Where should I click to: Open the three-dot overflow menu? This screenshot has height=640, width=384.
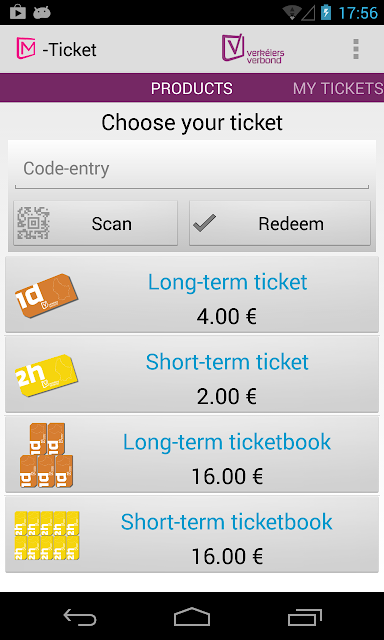pyautogui.click(x=356, y=49)
